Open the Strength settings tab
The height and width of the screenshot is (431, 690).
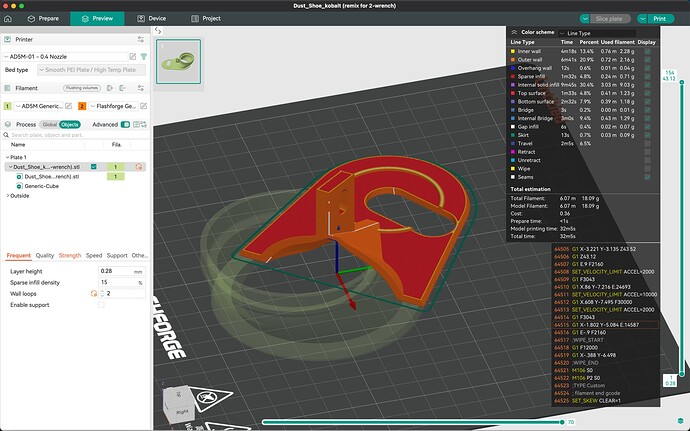click(x=70, y=255)
